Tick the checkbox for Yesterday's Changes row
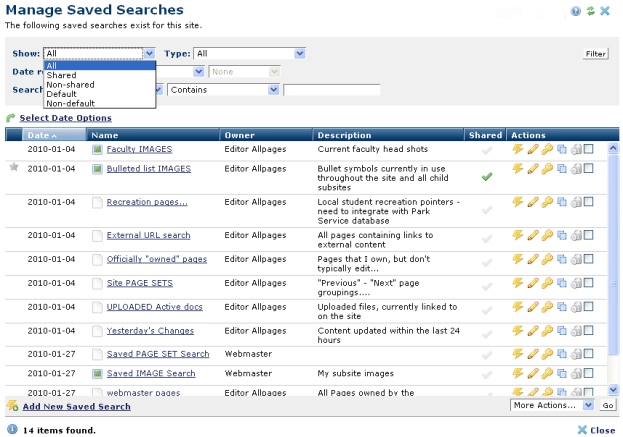The width and height of the screenshot is (623, 437). (x=589, y=330)
